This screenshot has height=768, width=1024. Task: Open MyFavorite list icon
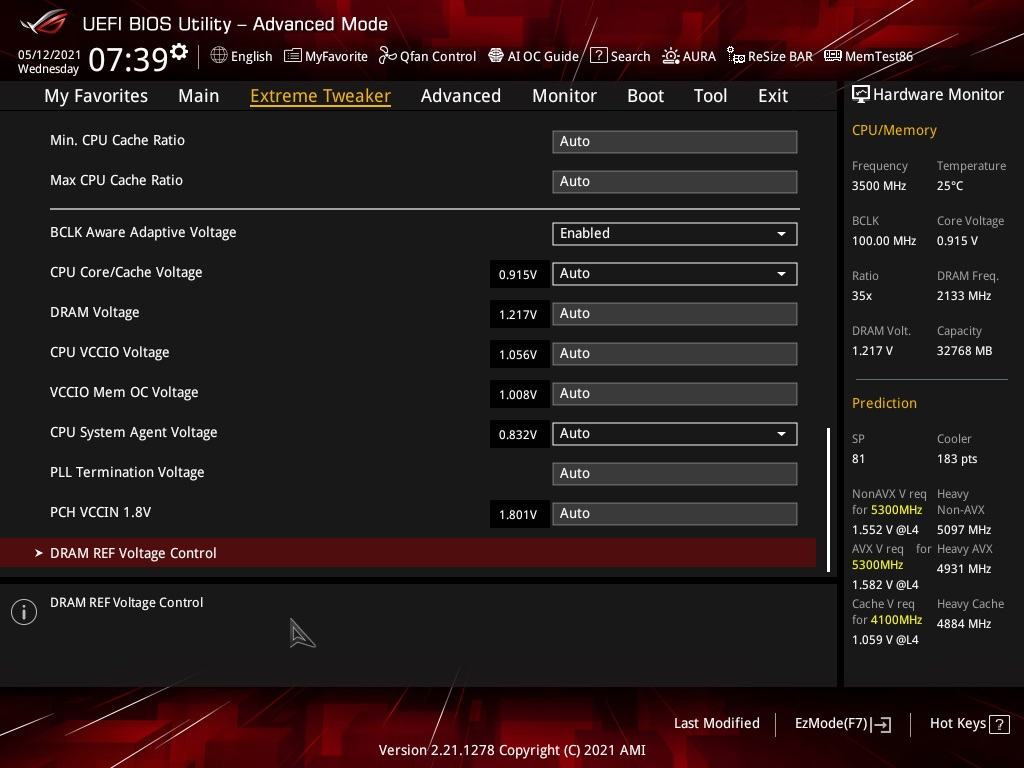click(293, 56)
